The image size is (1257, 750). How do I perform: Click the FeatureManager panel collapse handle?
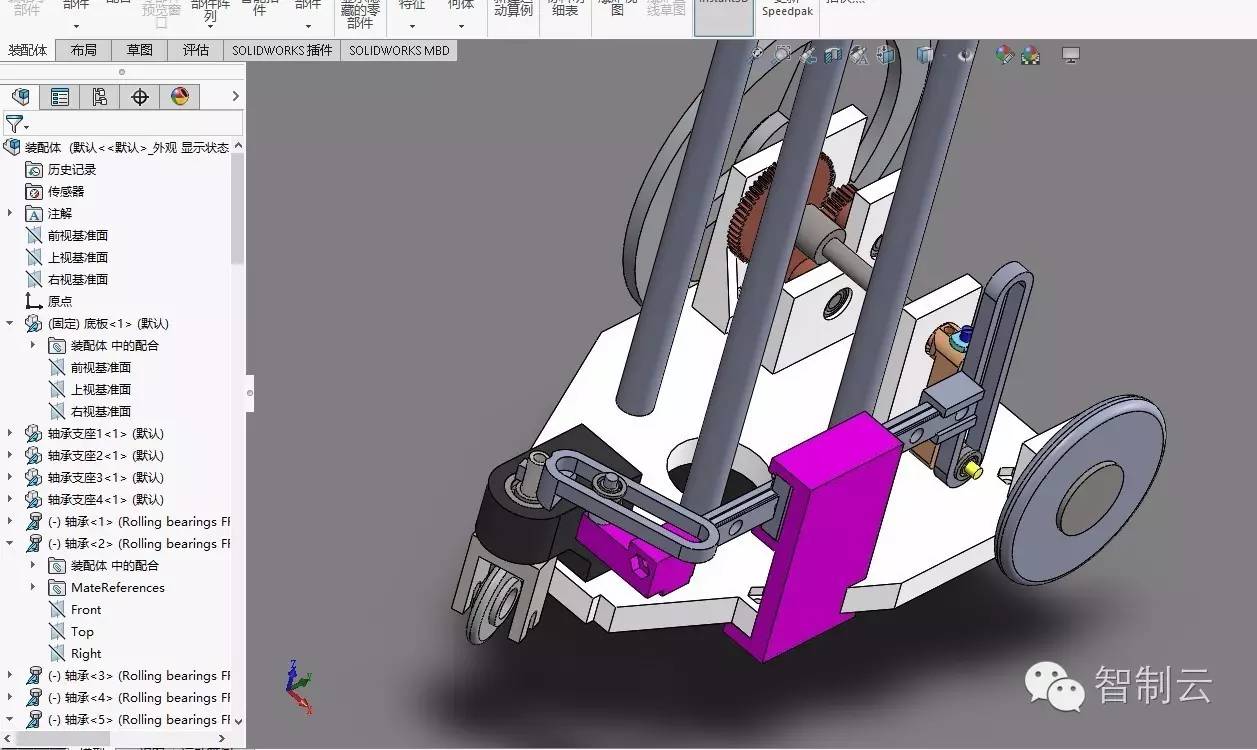tap(250, 394)
